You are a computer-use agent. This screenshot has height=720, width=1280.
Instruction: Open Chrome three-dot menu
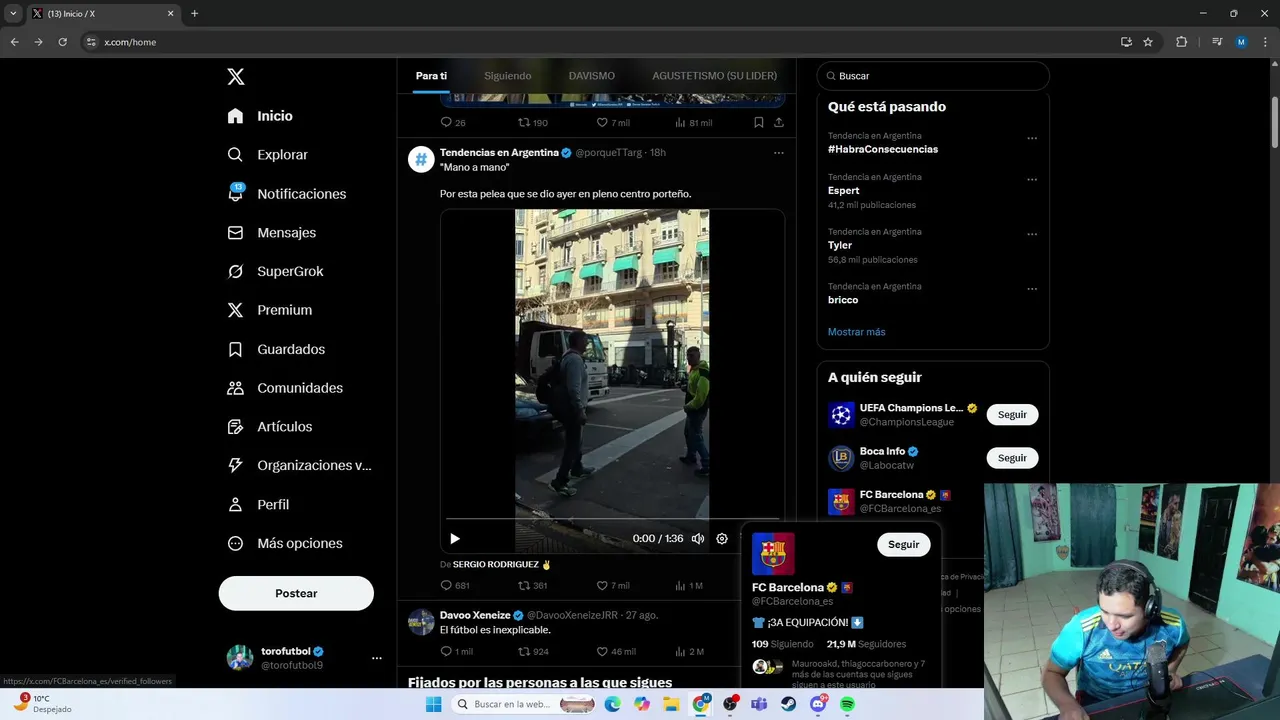pyautogui.click(x=1264, y=42)
